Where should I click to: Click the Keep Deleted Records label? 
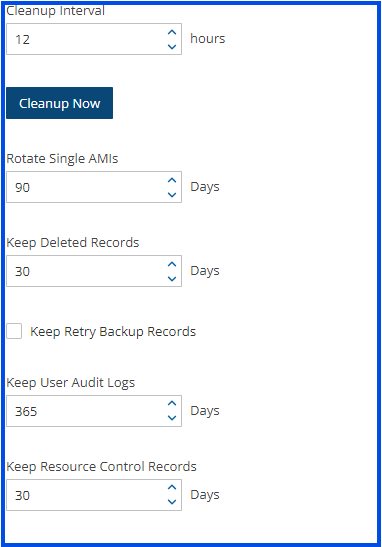[x=73, y=243]
